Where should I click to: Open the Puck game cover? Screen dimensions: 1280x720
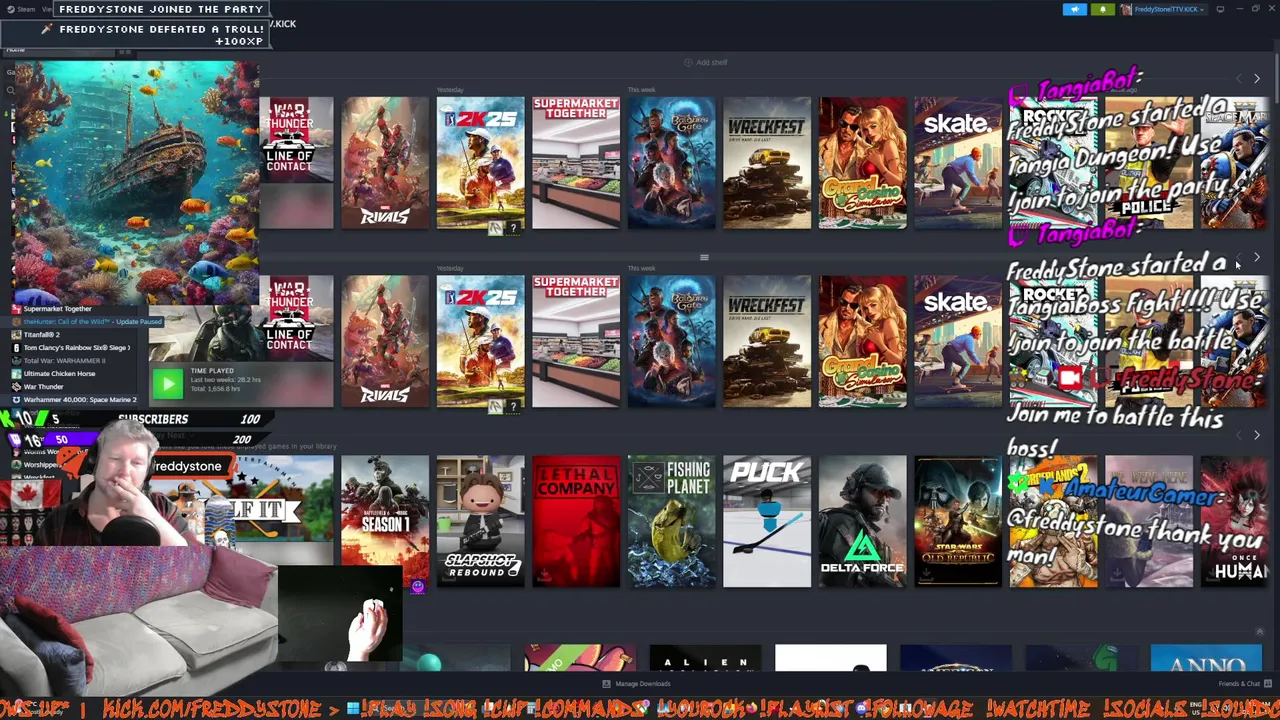(767, 521)
